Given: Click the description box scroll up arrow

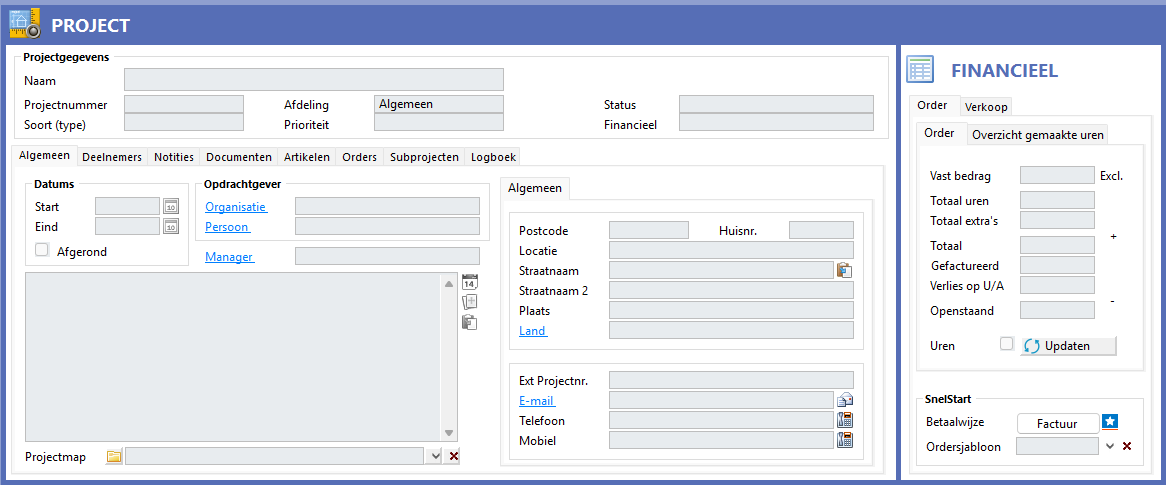Looking at the screenshot, I should click(x=449, y=283).
